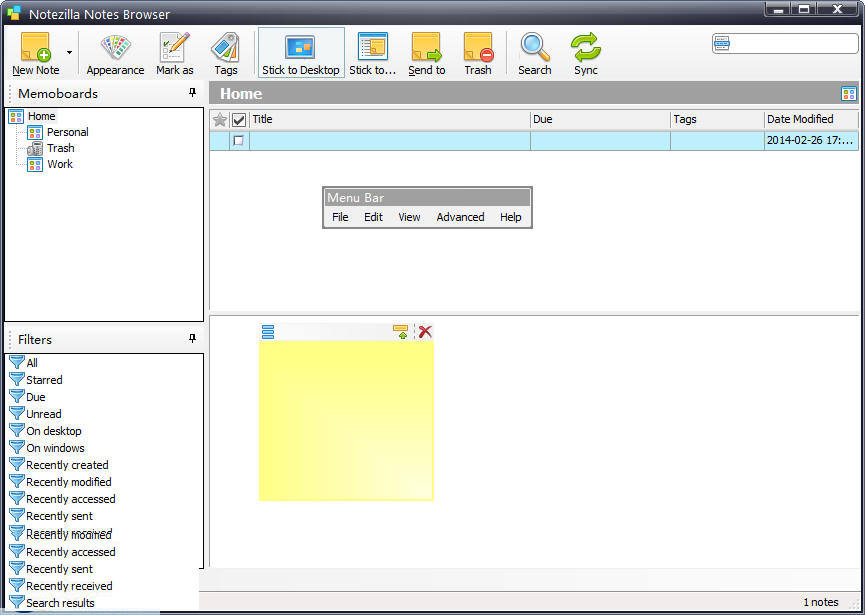The height and width of the screenshot is (615, 865).
Task: Focus the quick search field in toolbar
Action: [x=785, y=44]
